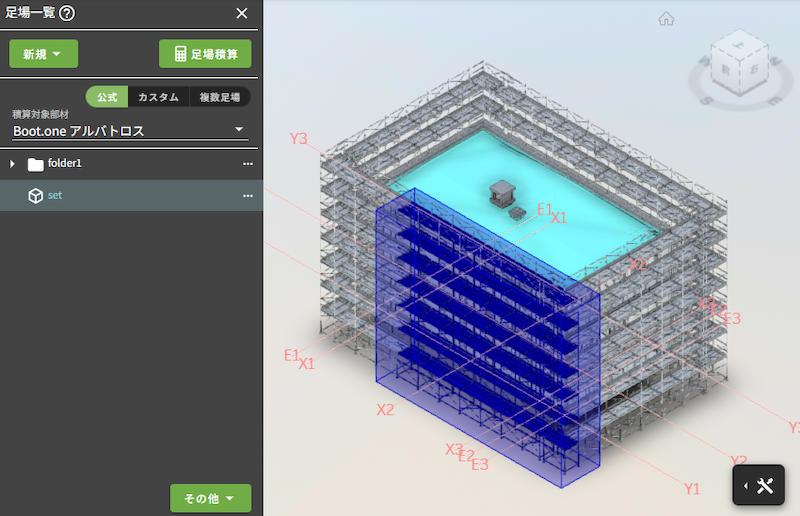Open the その他 dropdown button
The image size is (800, 516).
pos(210,498)
